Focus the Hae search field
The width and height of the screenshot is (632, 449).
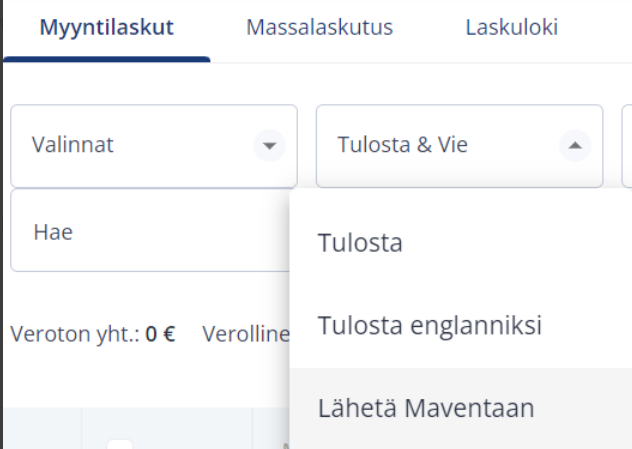click(150, 231)
